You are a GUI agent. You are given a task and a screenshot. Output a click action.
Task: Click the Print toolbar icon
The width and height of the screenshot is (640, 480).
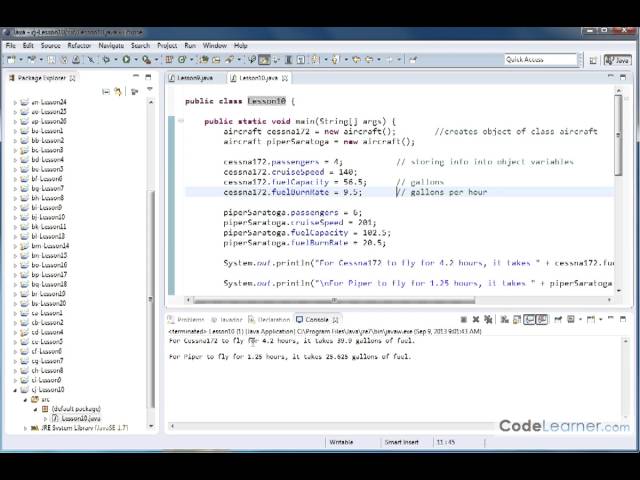[x=76, y=60]
